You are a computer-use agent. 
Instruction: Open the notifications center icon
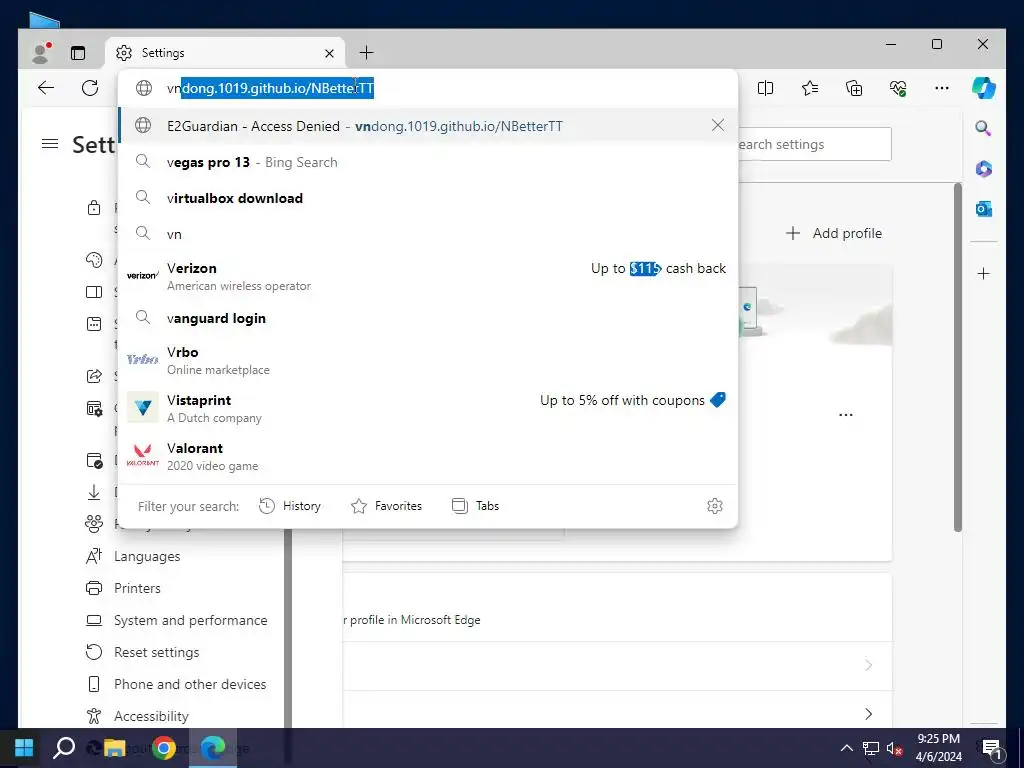[x=991, y=749]
